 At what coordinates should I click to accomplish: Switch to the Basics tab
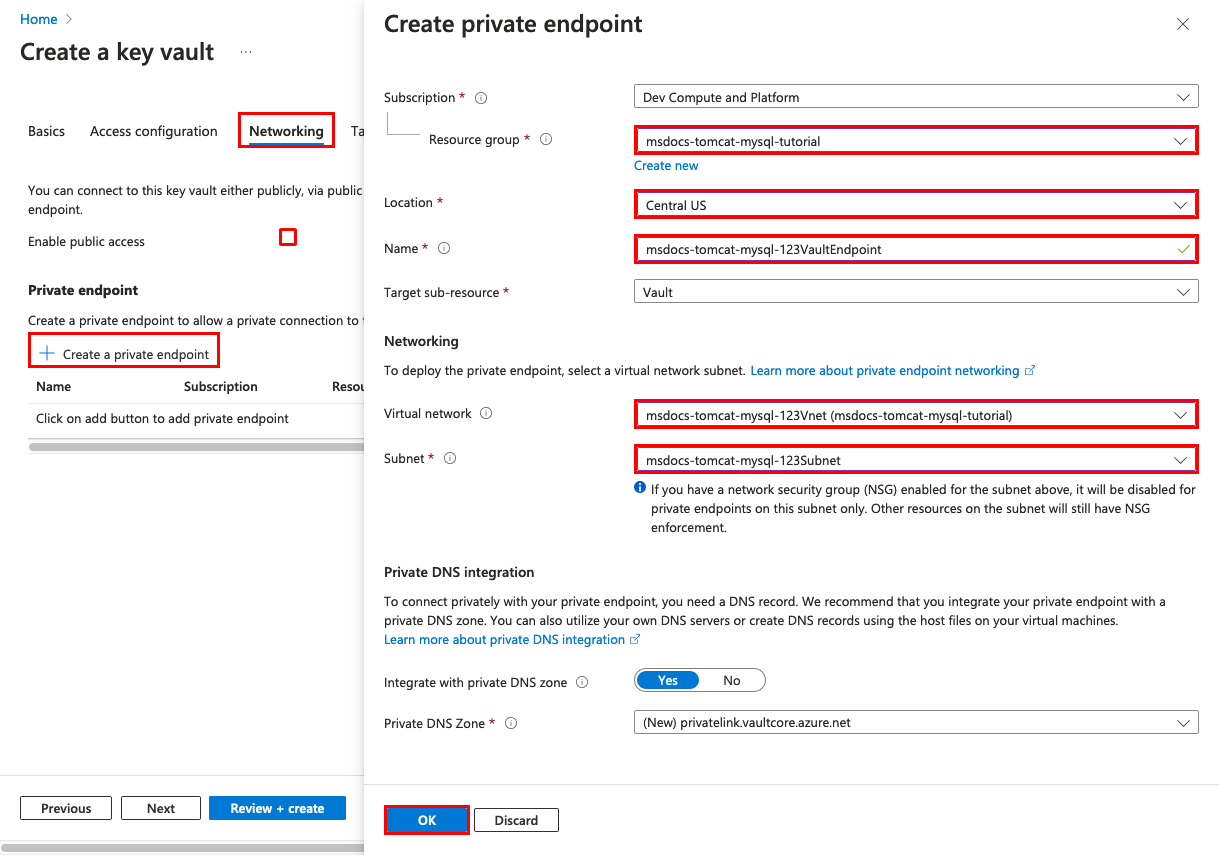pyautogui.click(x=46, y=131)
